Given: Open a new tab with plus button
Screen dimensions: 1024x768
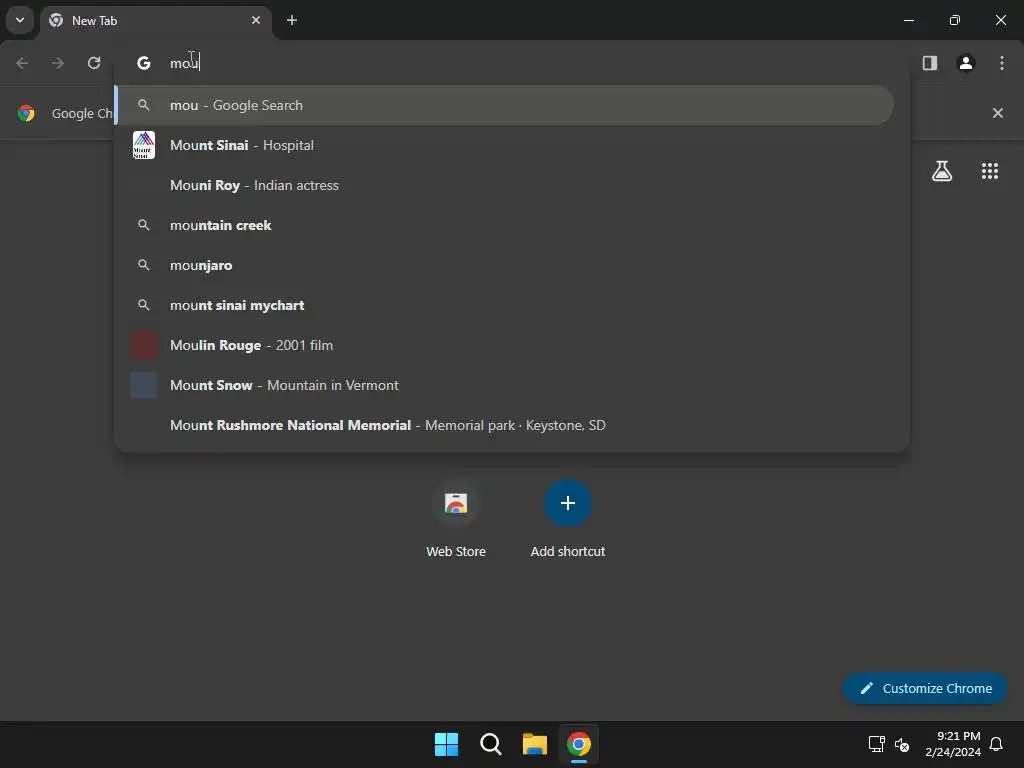Looking at the screenshot, I should (x=292, y=20).
